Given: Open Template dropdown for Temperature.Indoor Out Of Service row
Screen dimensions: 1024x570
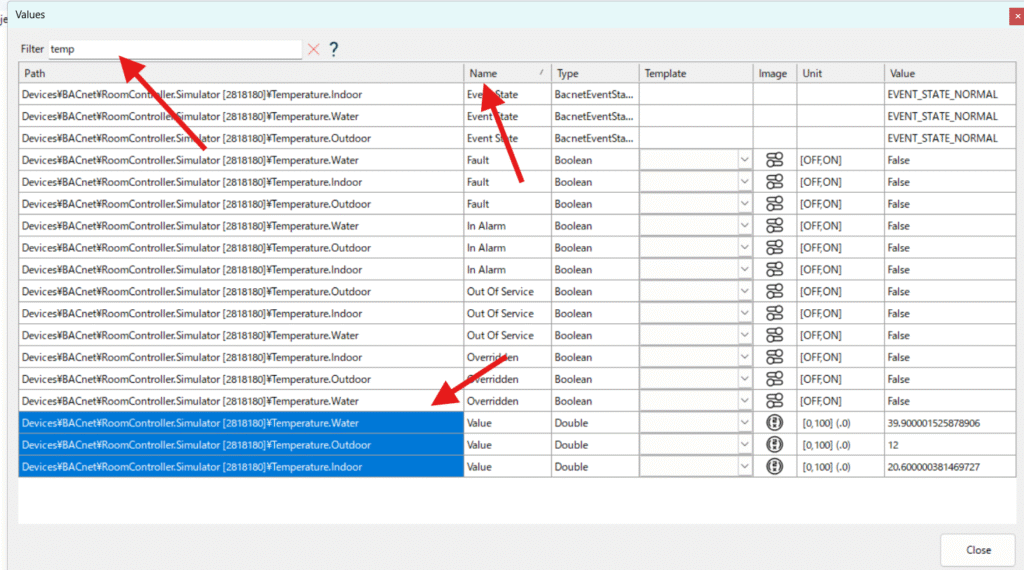Looking at the screenshot, I should (744, 313).
